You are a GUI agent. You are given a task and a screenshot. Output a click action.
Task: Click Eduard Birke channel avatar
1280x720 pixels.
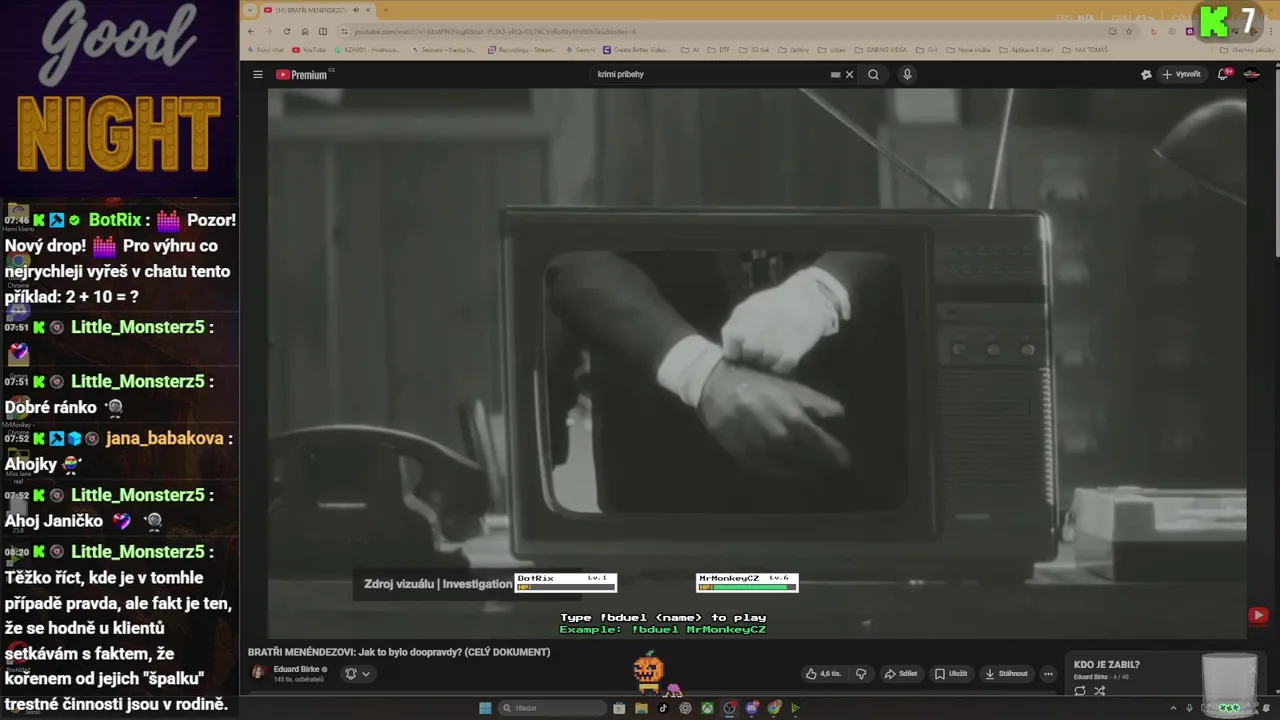pos(258,673)
